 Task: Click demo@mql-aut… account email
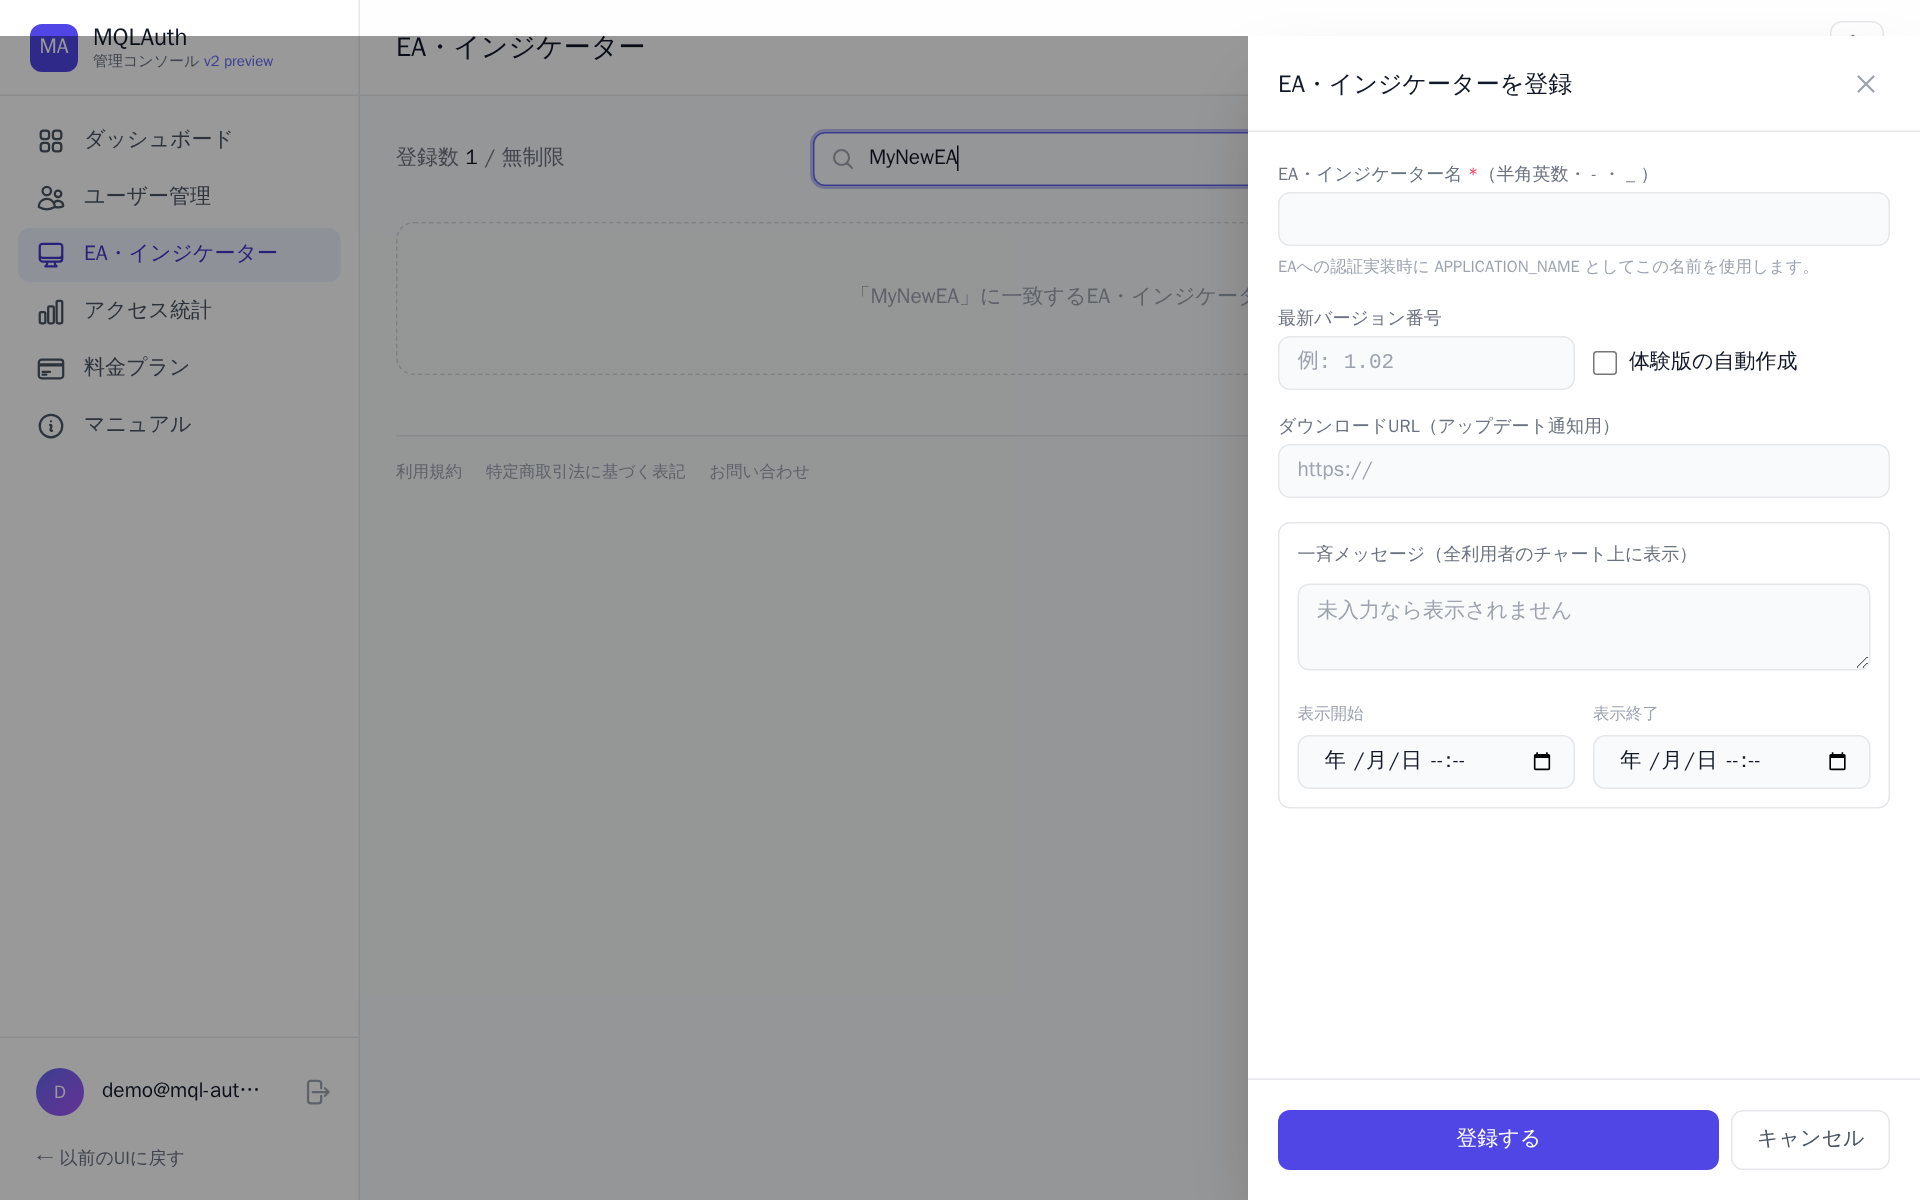tap(181, 1090)
